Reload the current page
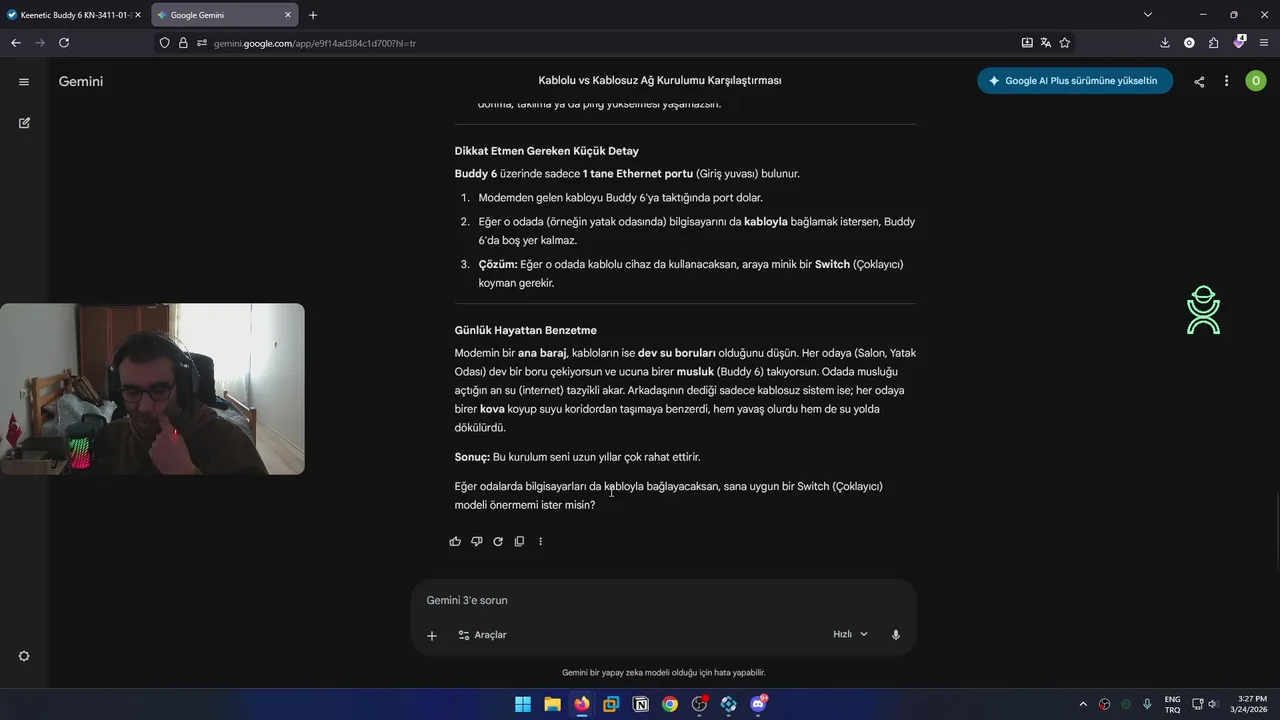1280x720 pixels. 64,43
